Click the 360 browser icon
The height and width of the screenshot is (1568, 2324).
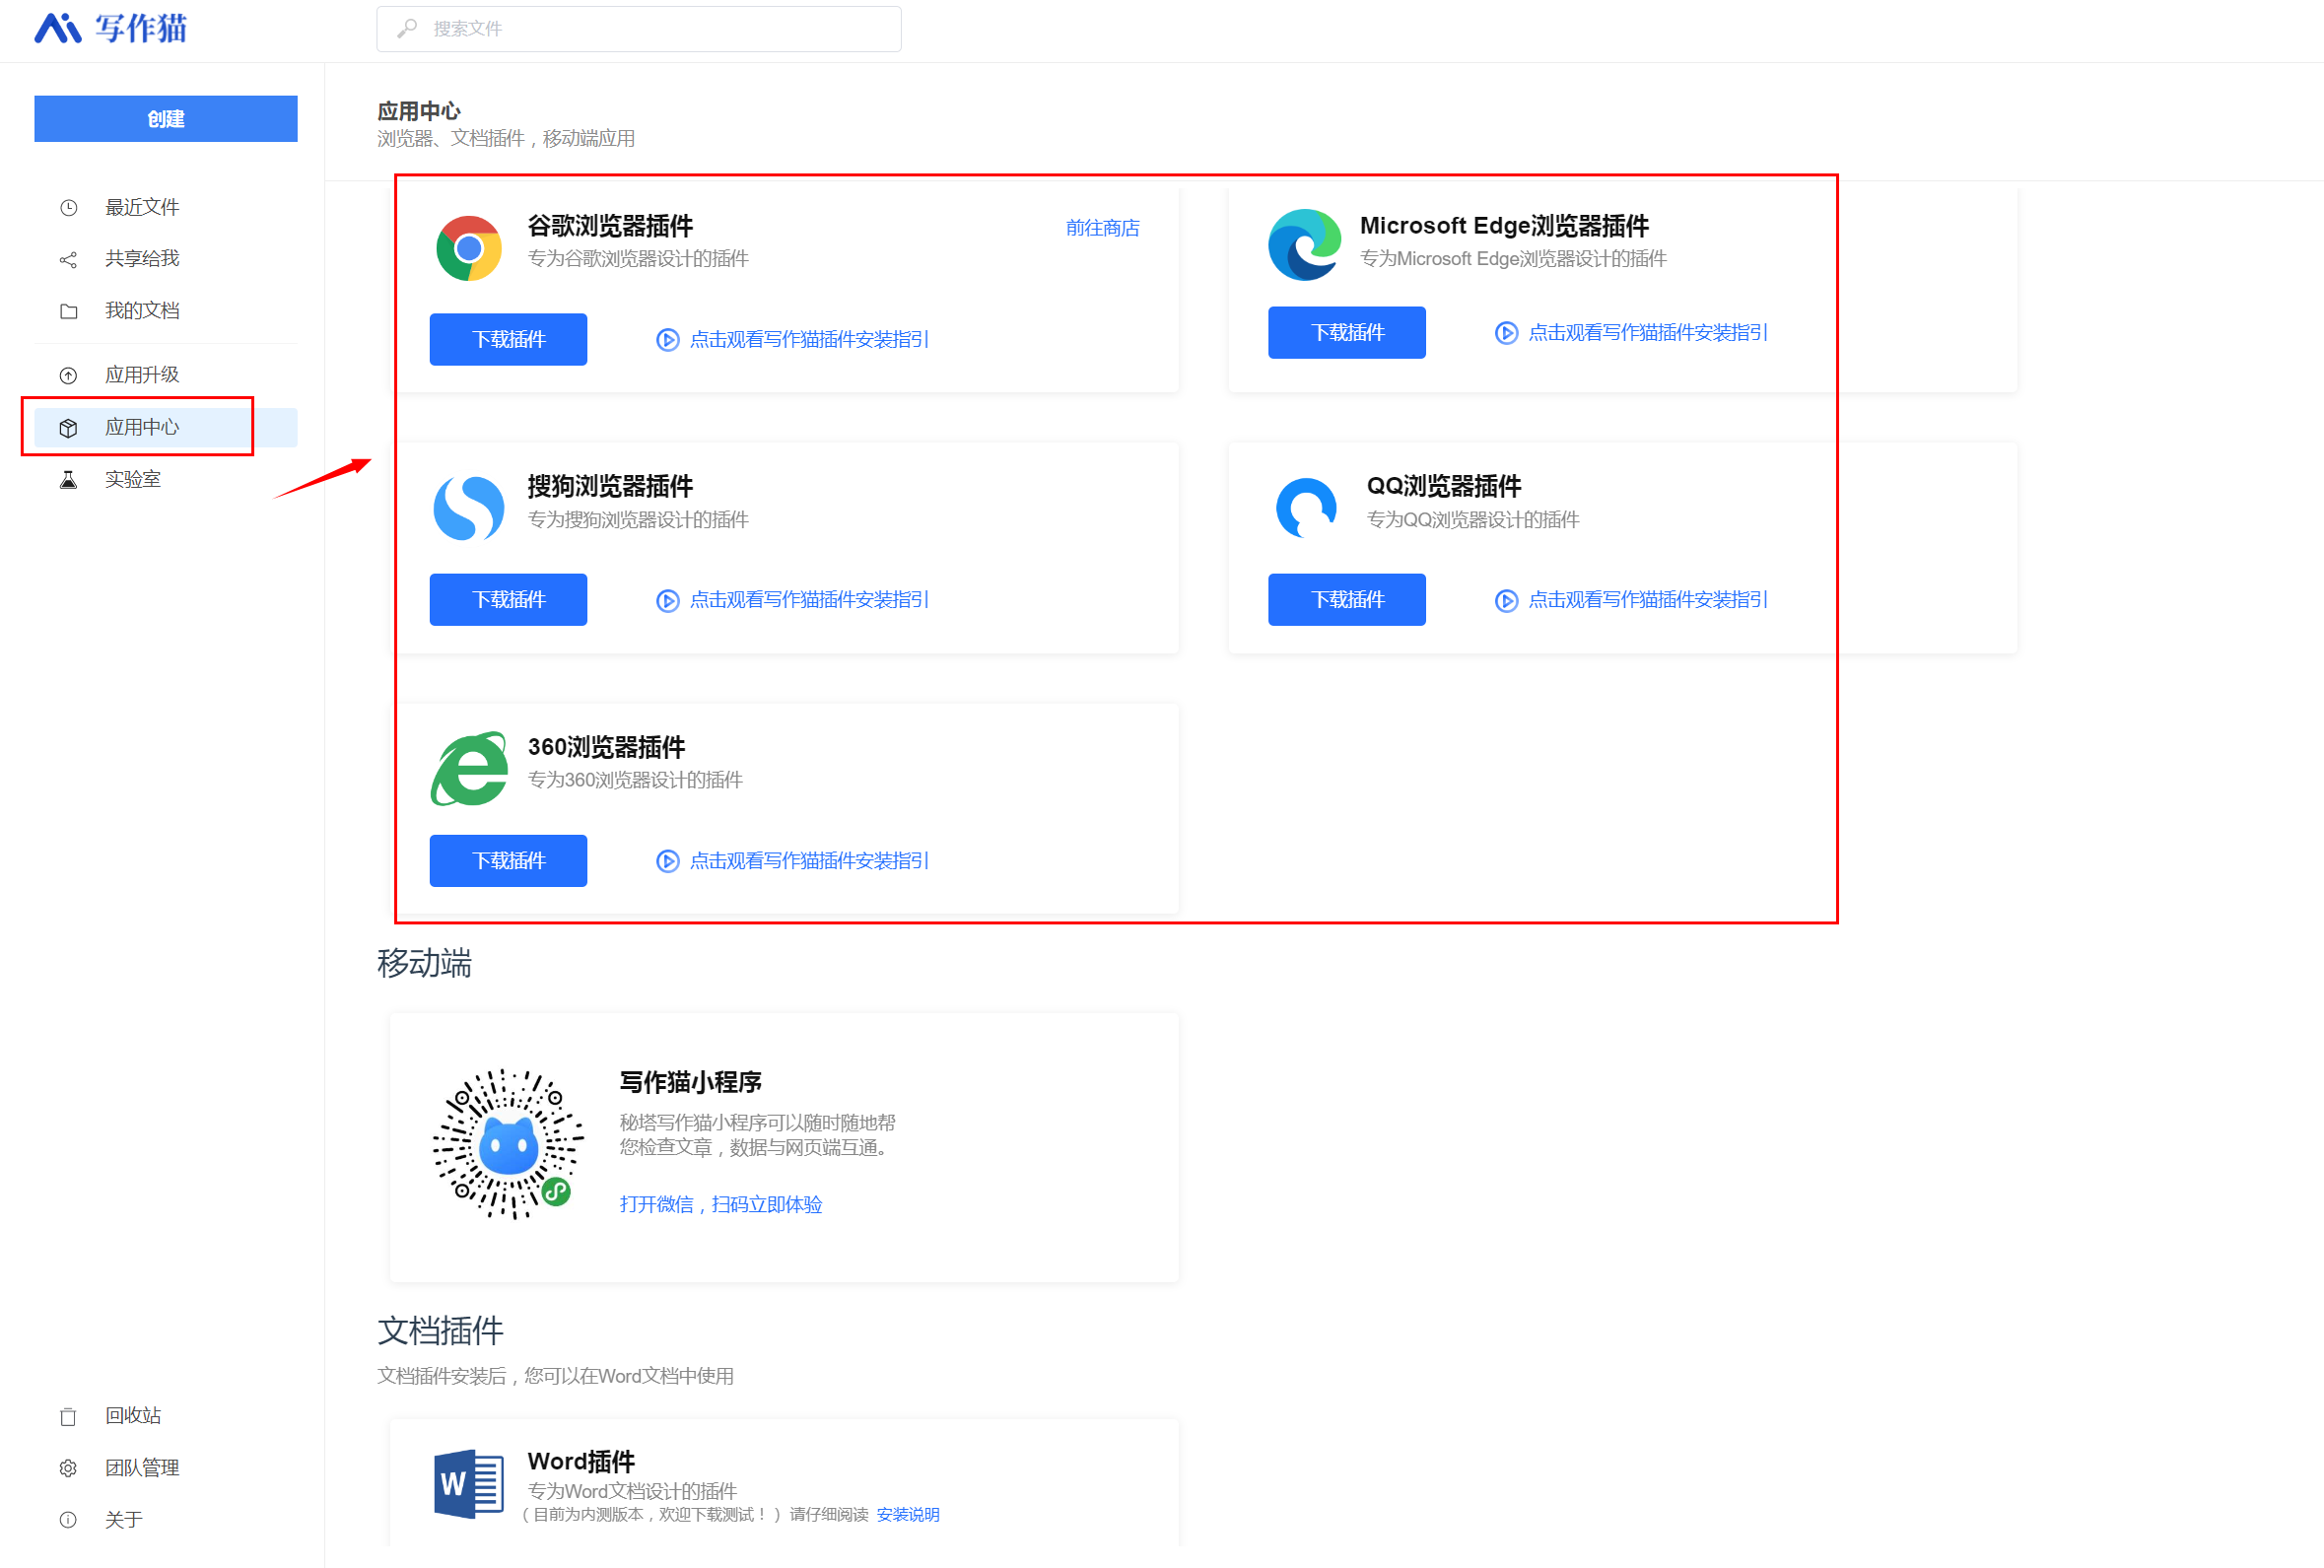pyautogui.click(x=469, y=768)
